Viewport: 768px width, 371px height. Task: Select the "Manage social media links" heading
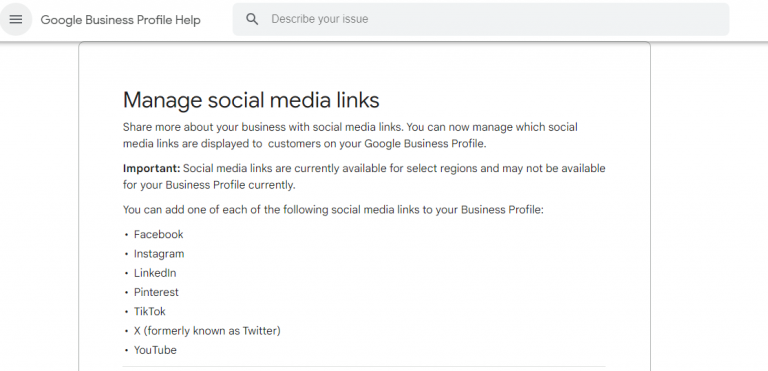coord(251,100)
